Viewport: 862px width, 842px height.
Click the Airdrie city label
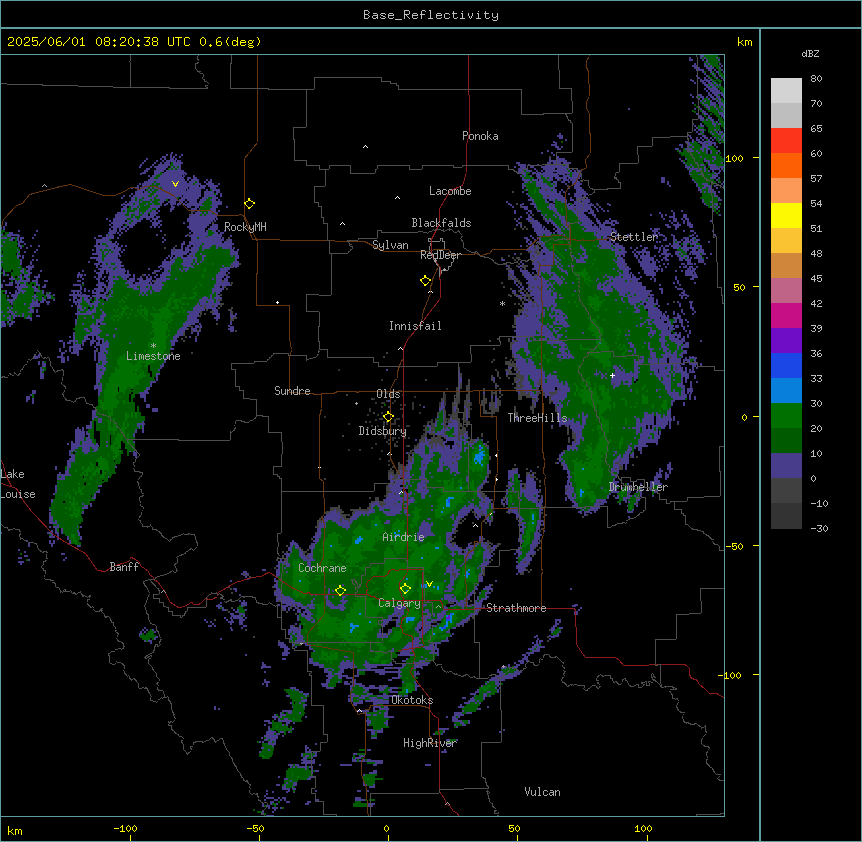(x=404, y=537)
